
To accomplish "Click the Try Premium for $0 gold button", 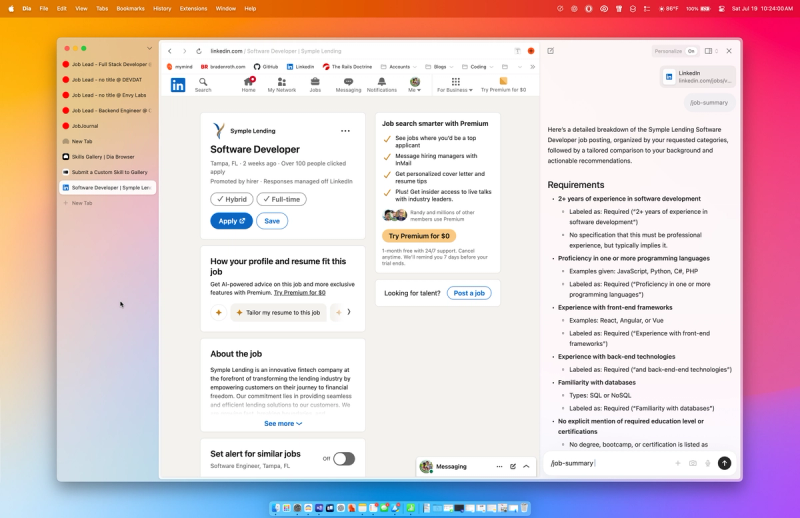I will tap(419, 236).
